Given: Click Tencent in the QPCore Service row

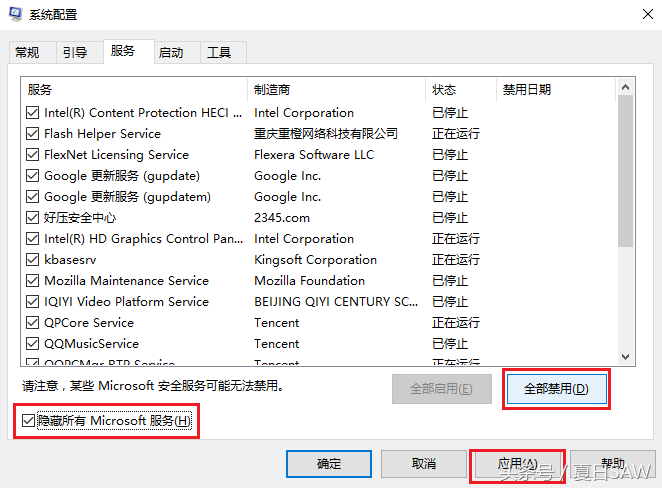Looking at the screenshot, I should [x=277, y=323].
